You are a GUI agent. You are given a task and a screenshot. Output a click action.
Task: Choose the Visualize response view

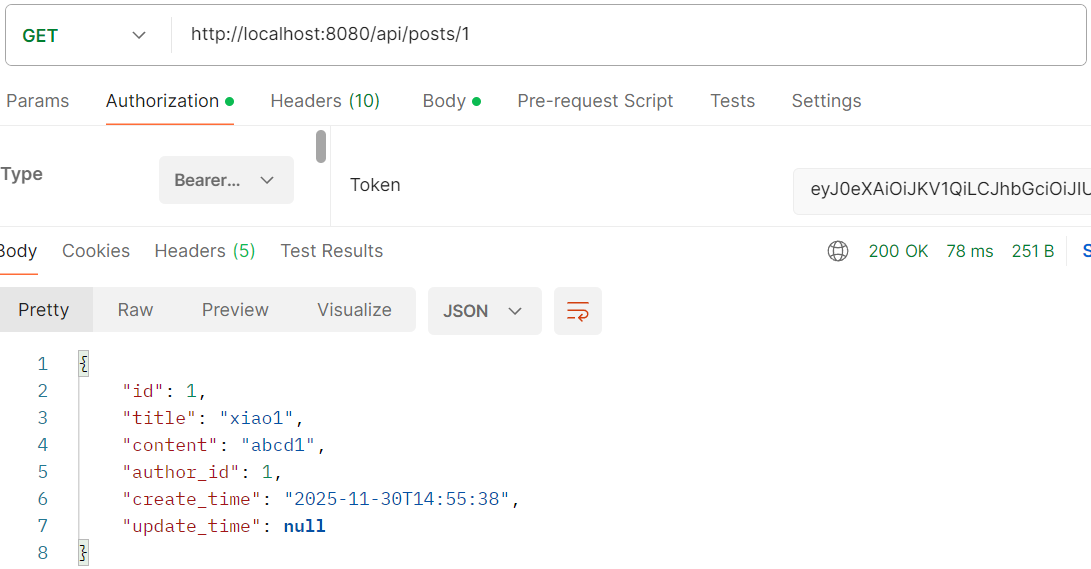(x=354, y=310)
